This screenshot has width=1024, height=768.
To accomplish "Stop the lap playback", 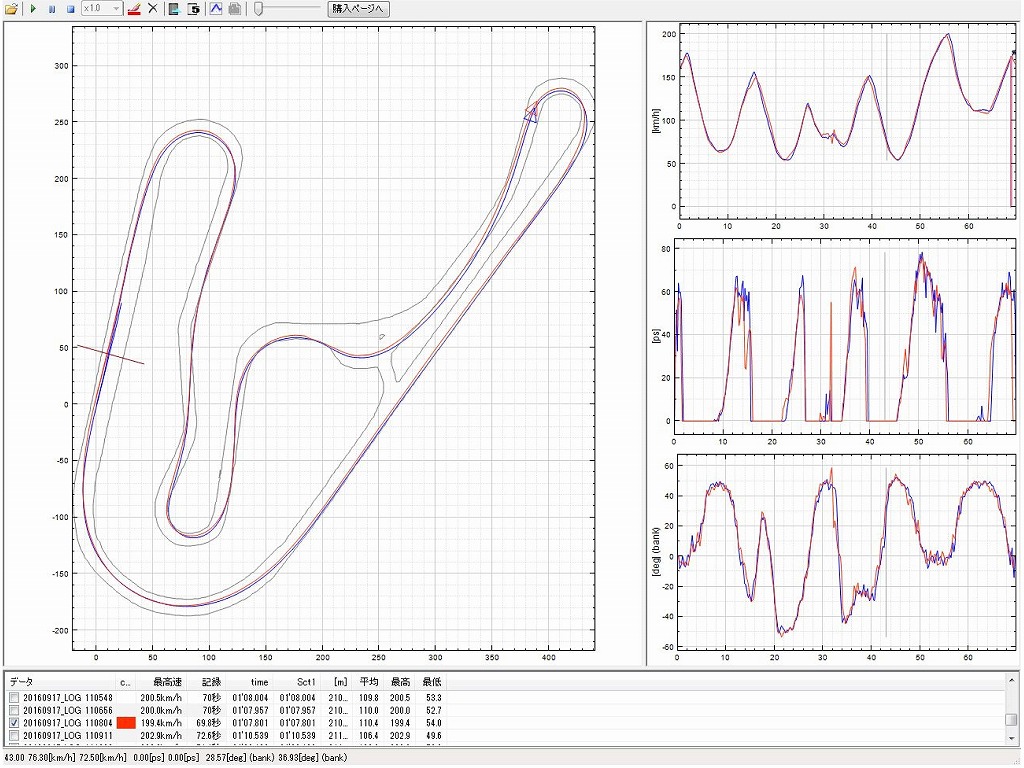I will click(70, 9).
